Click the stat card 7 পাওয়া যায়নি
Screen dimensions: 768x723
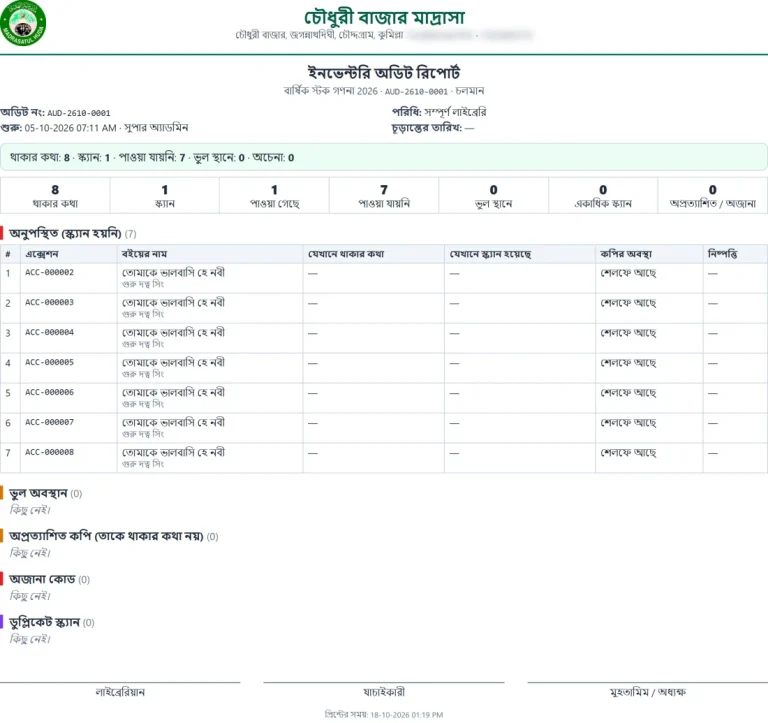384,195
